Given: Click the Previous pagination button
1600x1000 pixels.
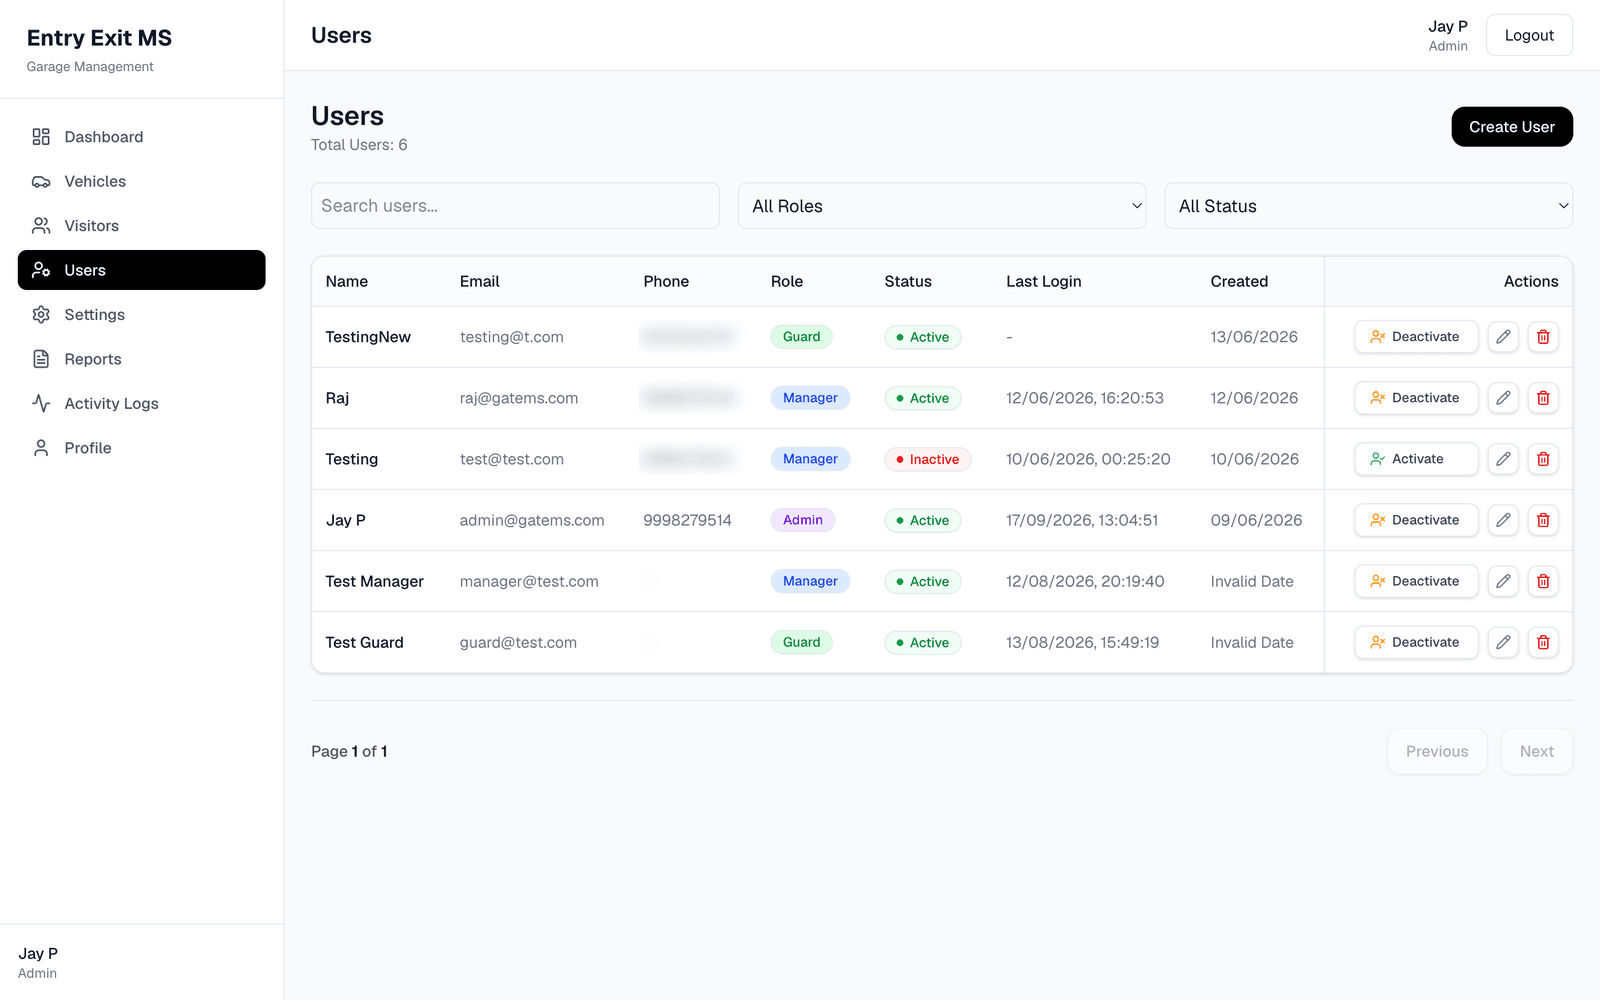Looking at the screenshot, I should [1437, 752].
